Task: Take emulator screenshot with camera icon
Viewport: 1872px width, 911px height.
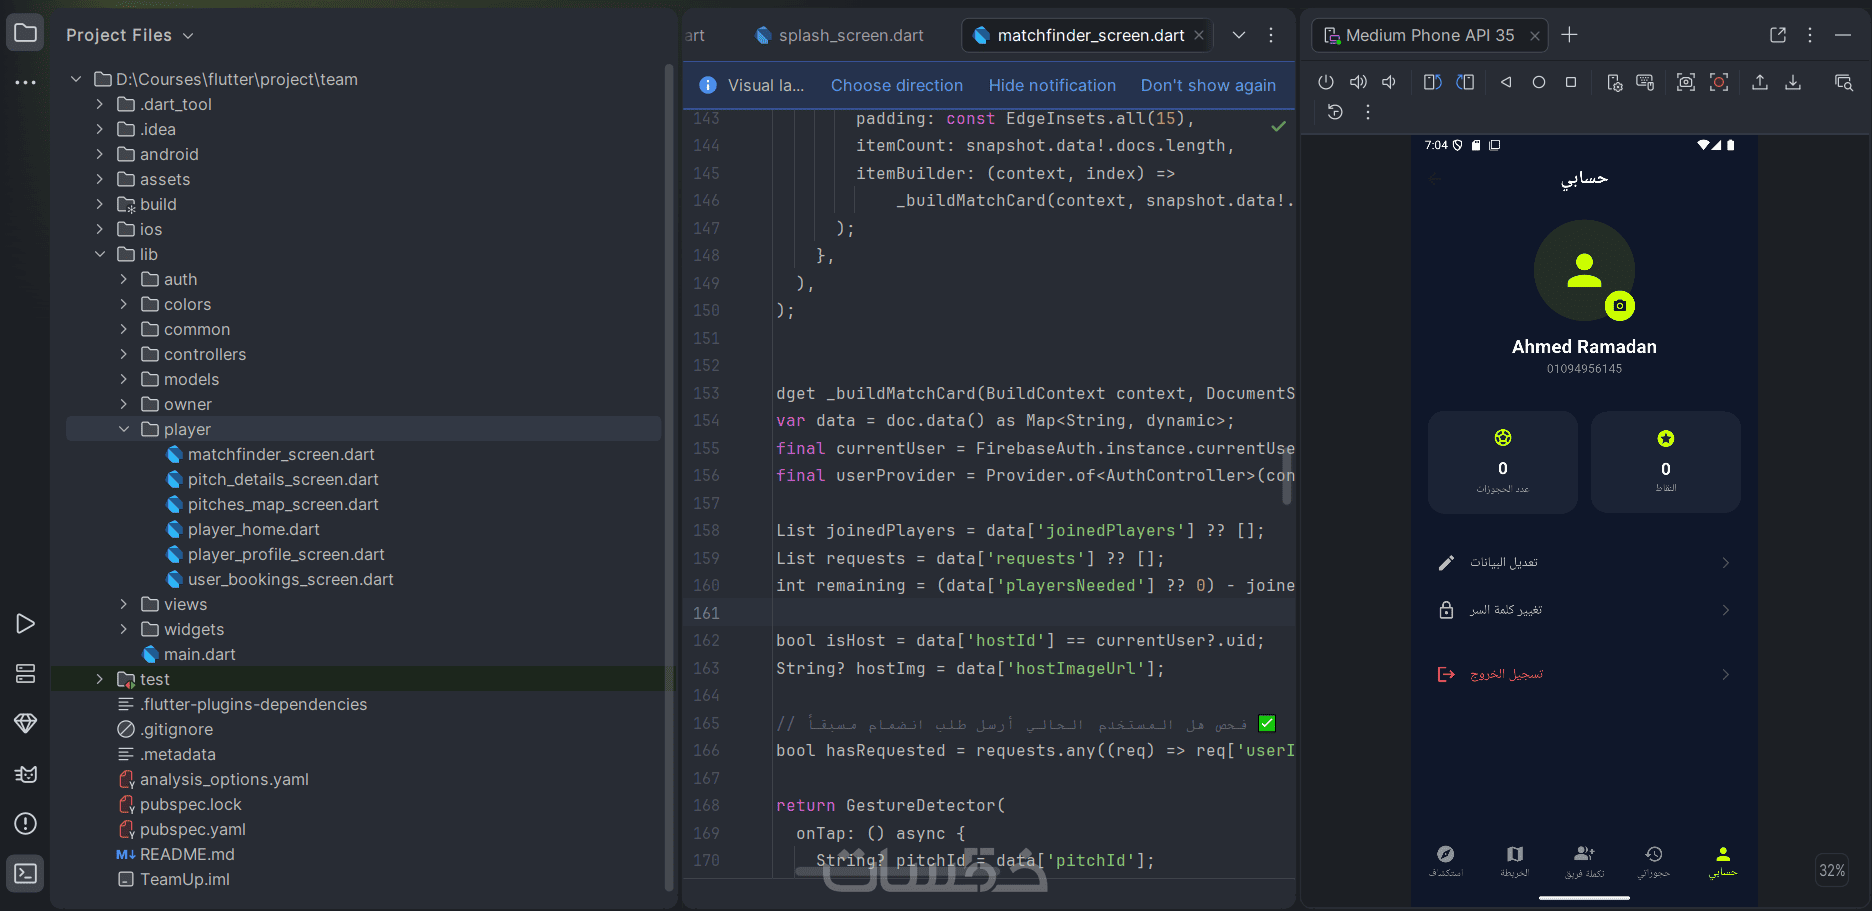Action: click(x=1686, y=82)
